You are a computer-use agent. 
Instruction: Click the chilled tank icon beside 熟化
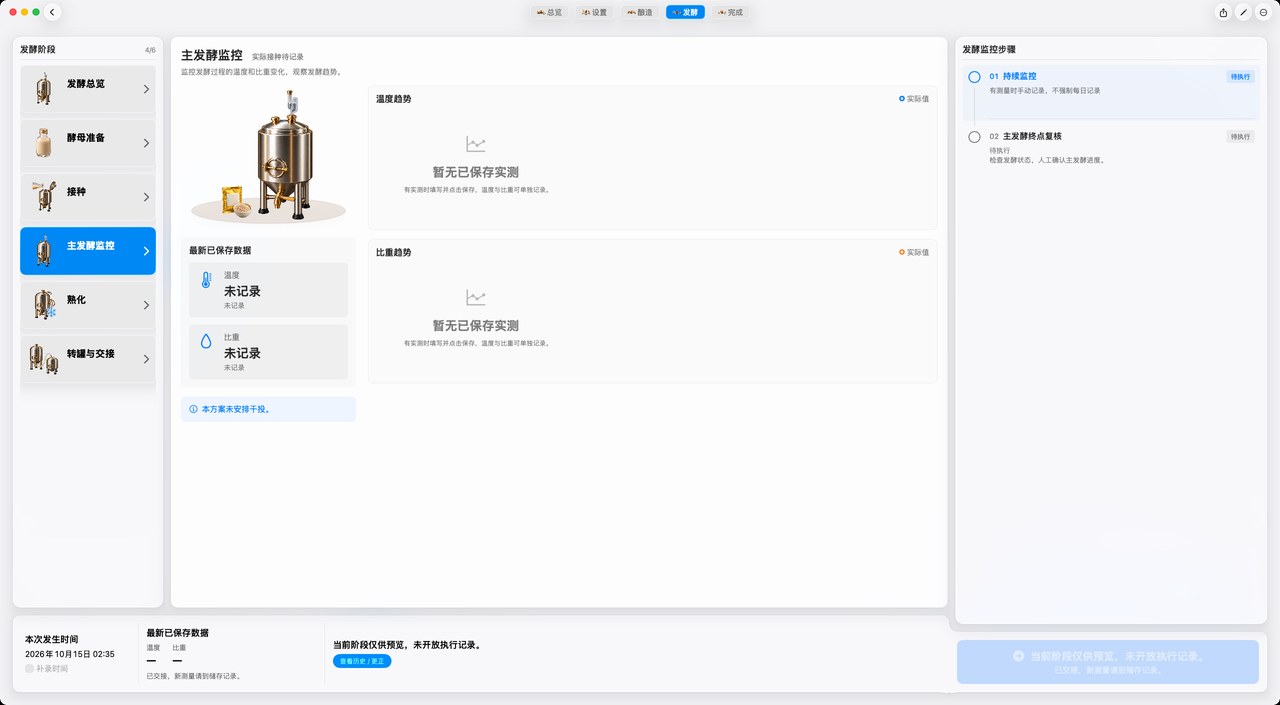tap(44, 305)
